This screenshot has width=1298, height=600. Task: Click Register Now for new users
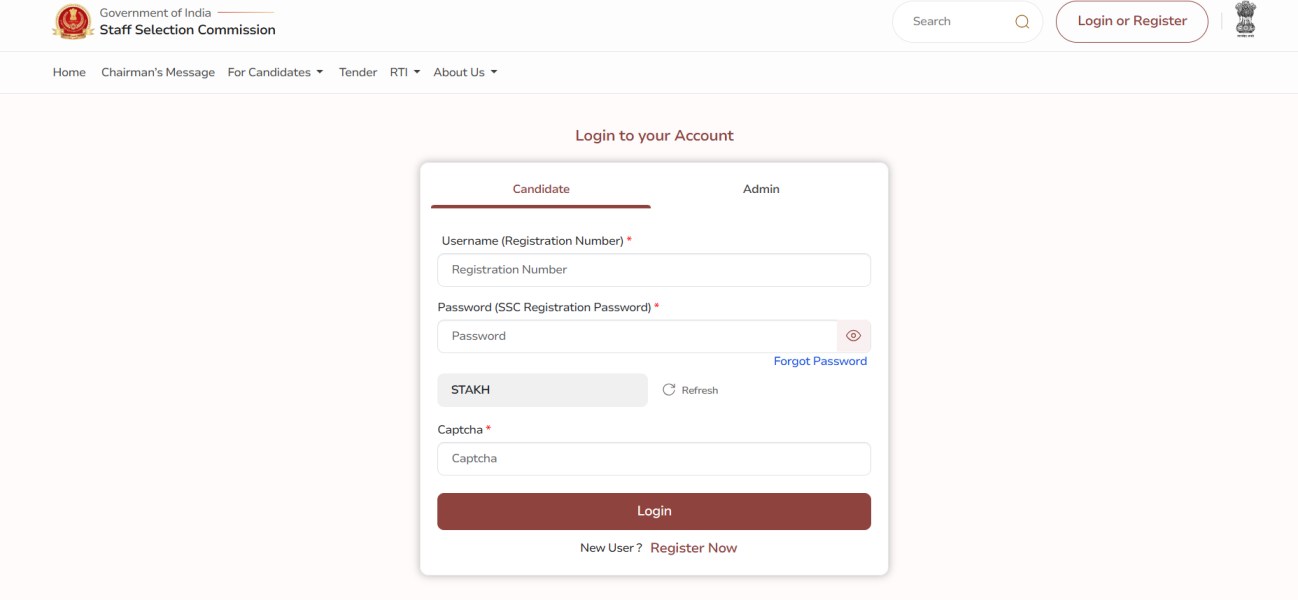(x=694, y=547)
